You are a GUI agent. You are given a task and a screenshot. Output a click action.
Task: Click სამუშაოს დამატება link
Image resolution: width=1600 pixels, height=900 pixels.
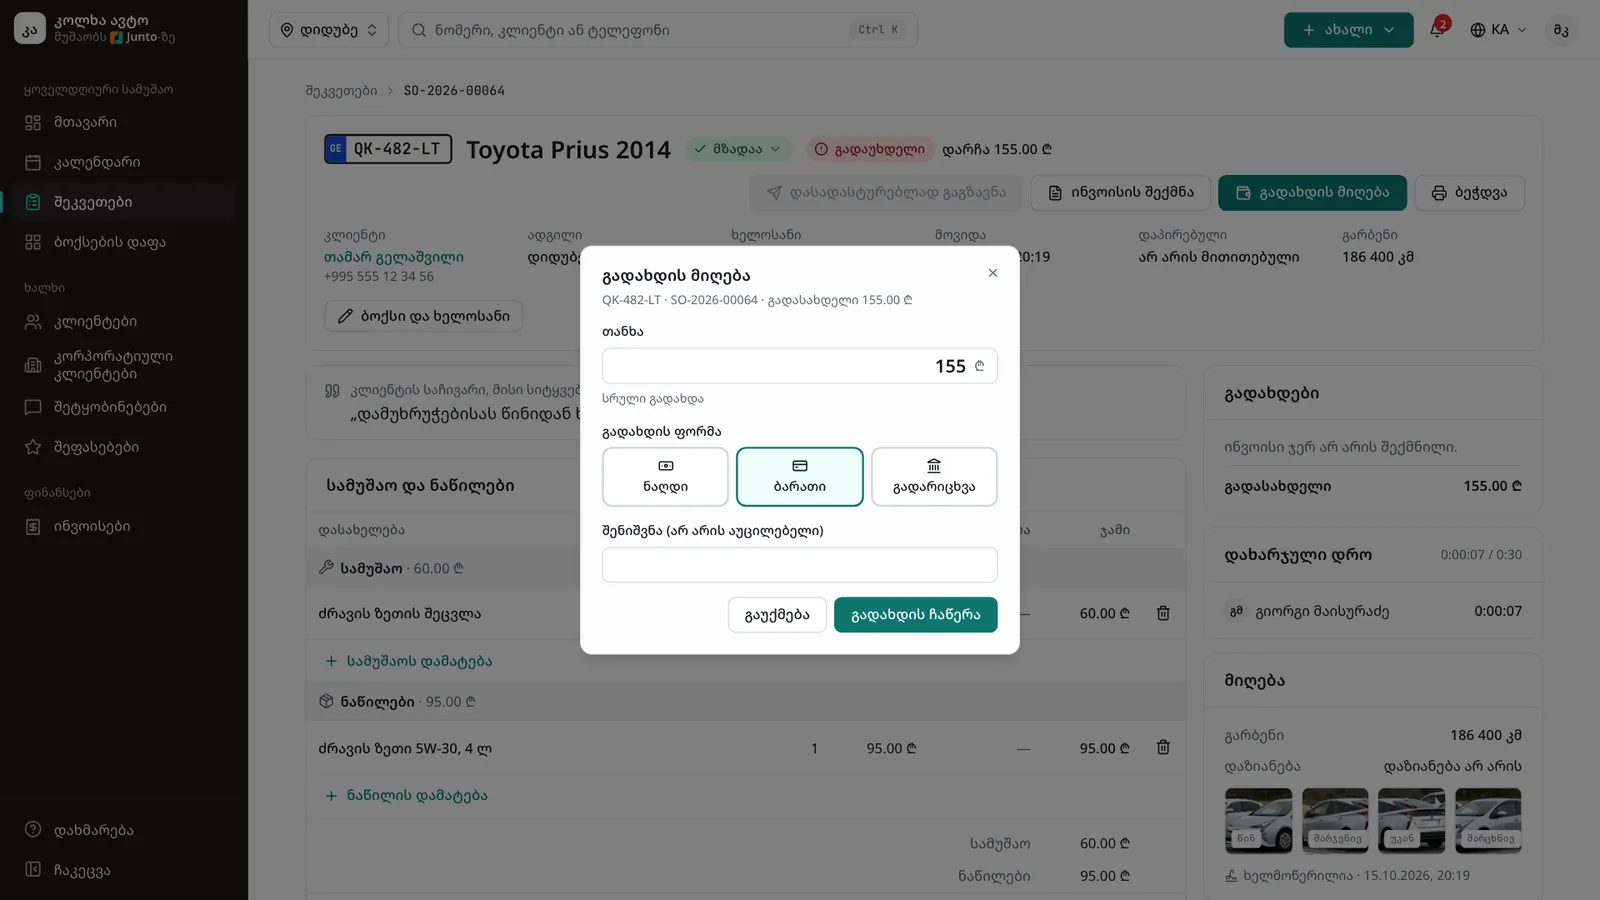408,661
